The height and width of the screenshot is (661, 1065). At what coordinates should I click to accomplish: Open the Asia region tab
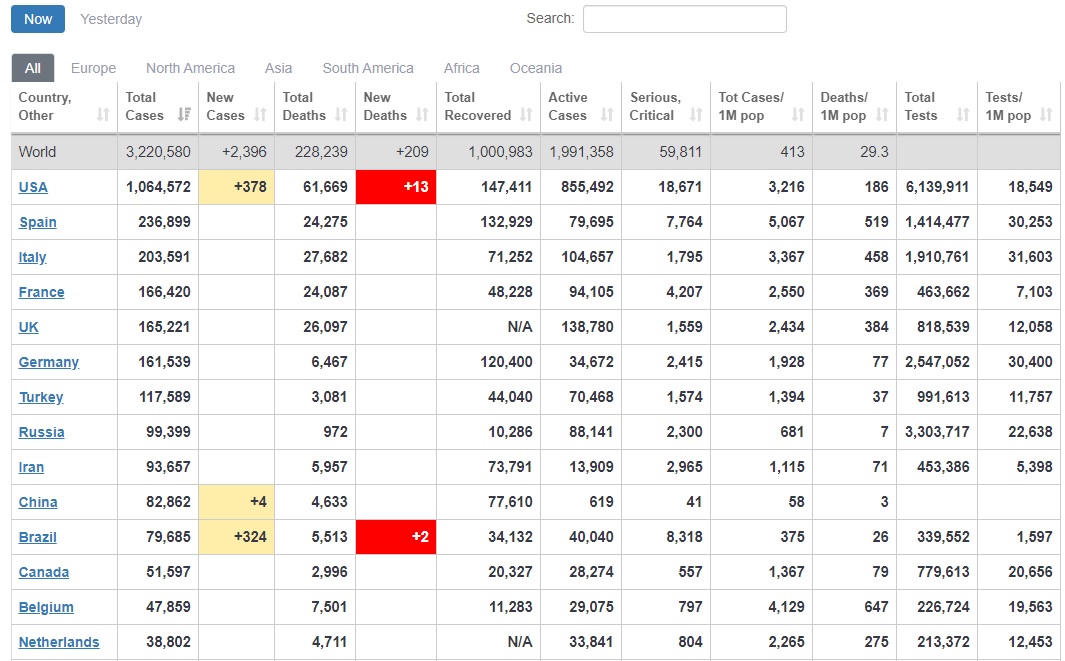(x=278, y=68)
